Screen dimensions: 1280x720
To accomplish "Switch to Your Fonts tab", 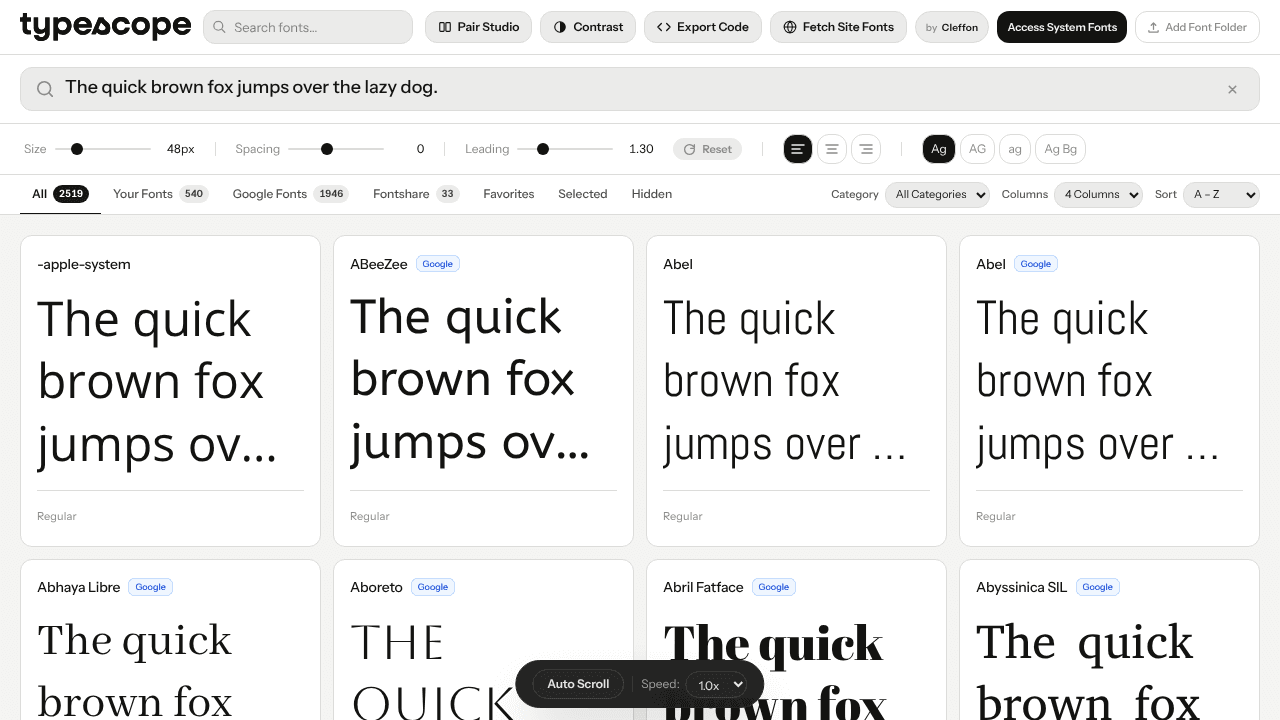I will click(160, 194).
